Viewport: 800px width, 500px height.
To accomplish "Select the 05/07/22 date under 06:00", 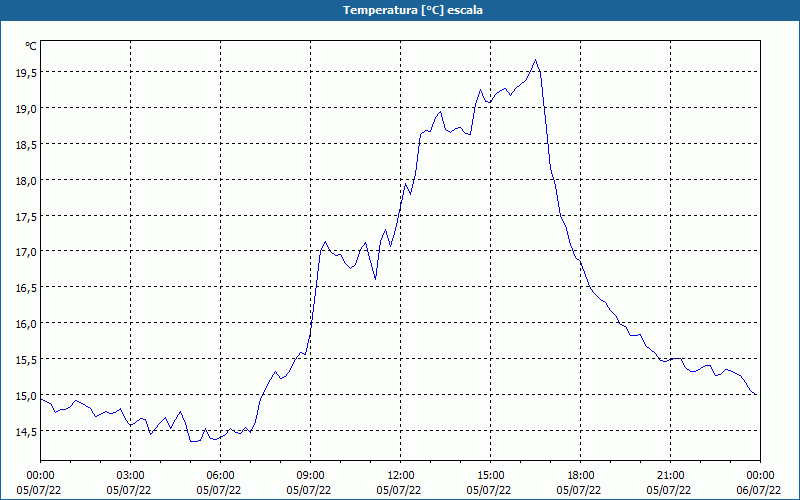I will [220, 490].
